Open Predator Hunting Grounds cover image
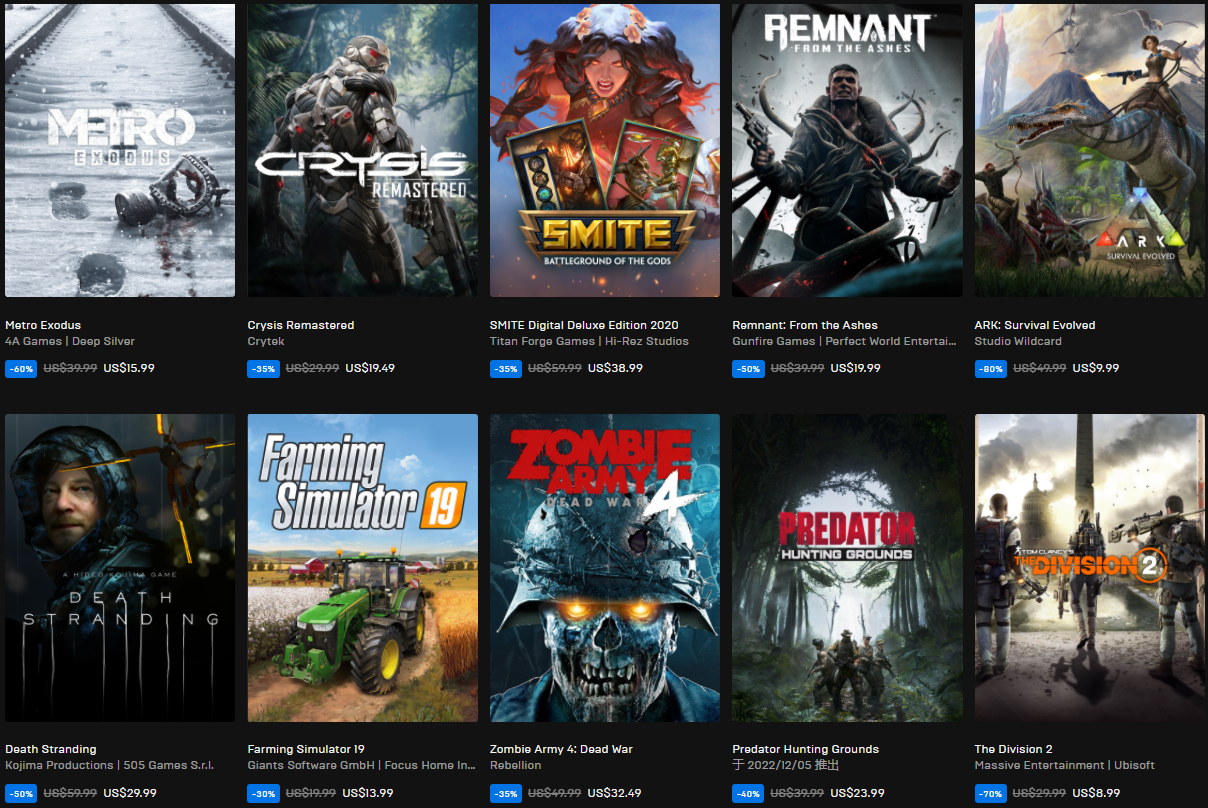 pyautogui.click(x=847, y=567)
